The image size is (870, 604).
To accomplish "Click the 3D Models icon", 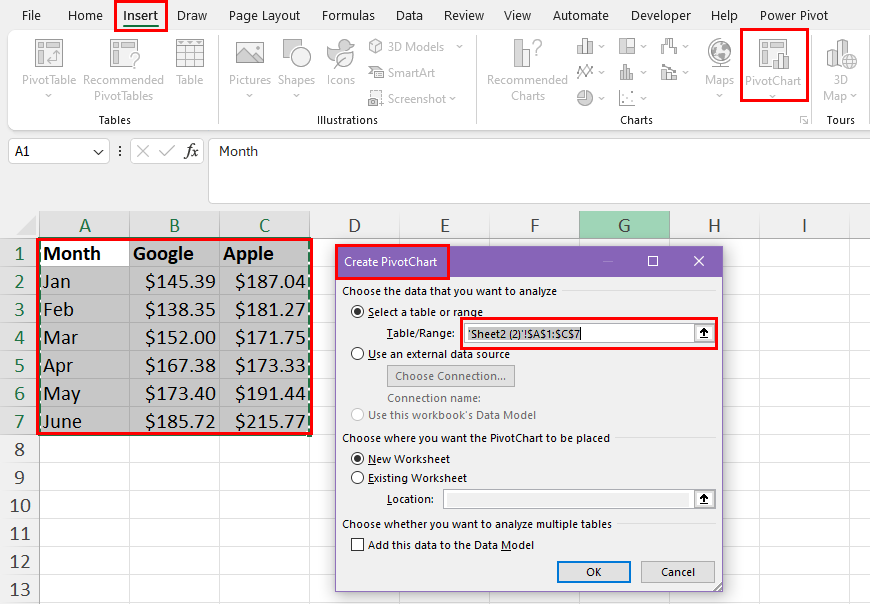I will [x=376, y=46].
